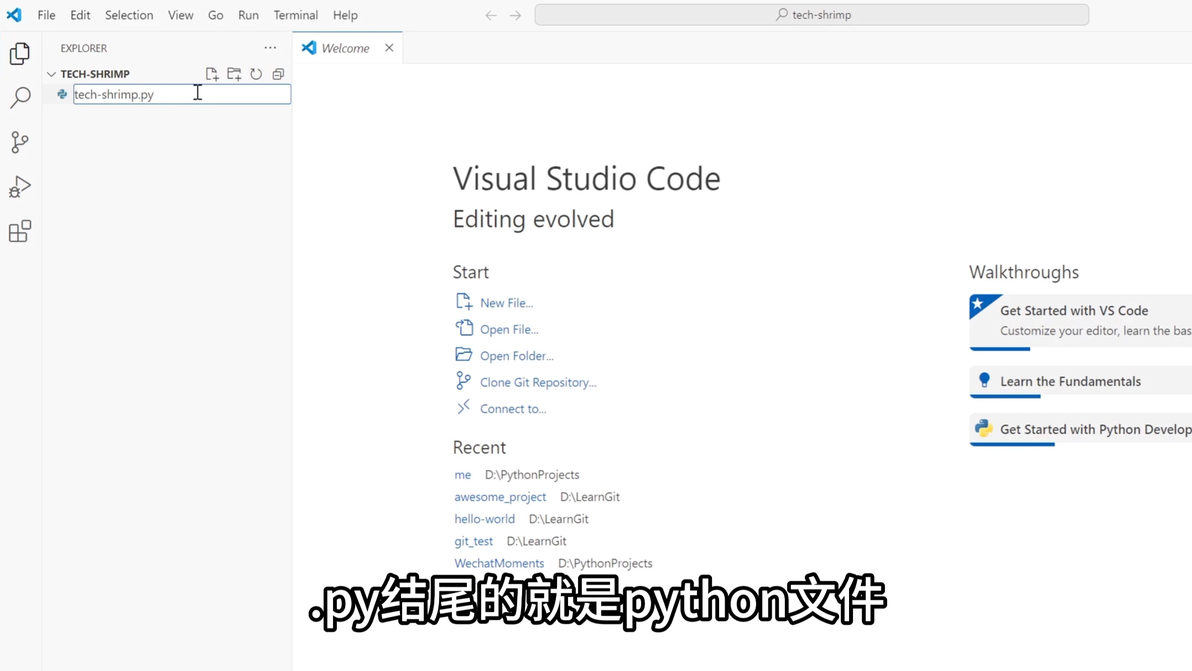Collapse all folders in Explorer

(278, 74)
